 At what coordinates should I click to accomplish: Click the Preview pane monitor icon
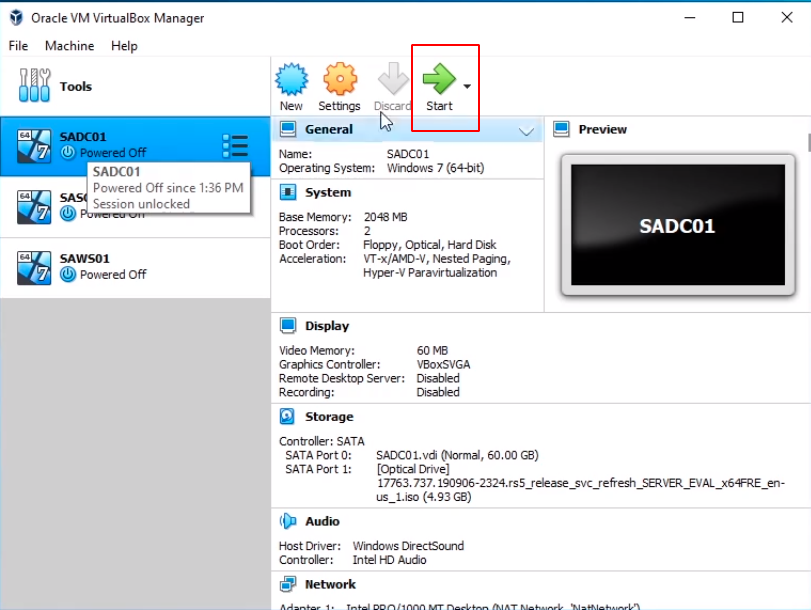(x=561, y=129)
